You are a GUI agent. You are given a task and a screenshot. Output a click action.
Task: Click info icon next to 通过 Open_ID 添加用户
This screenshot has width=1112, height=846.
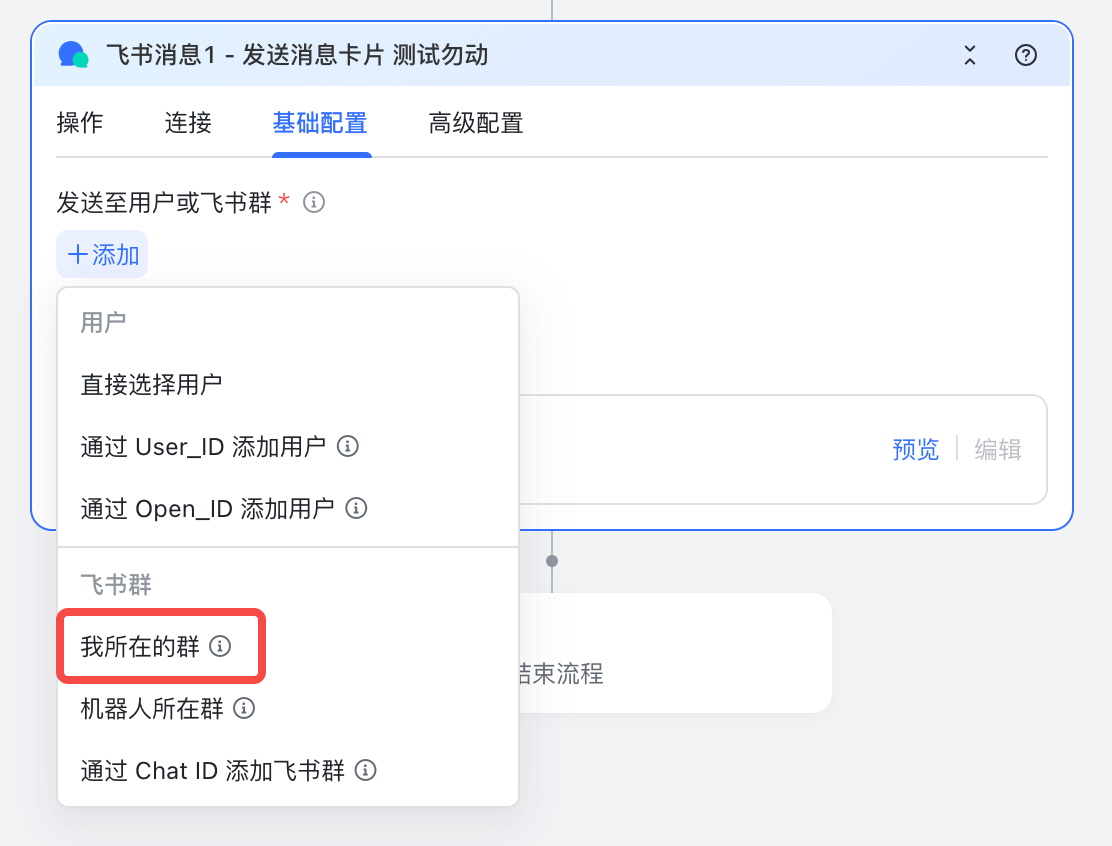pyautogui.click(x=356, y=508)
